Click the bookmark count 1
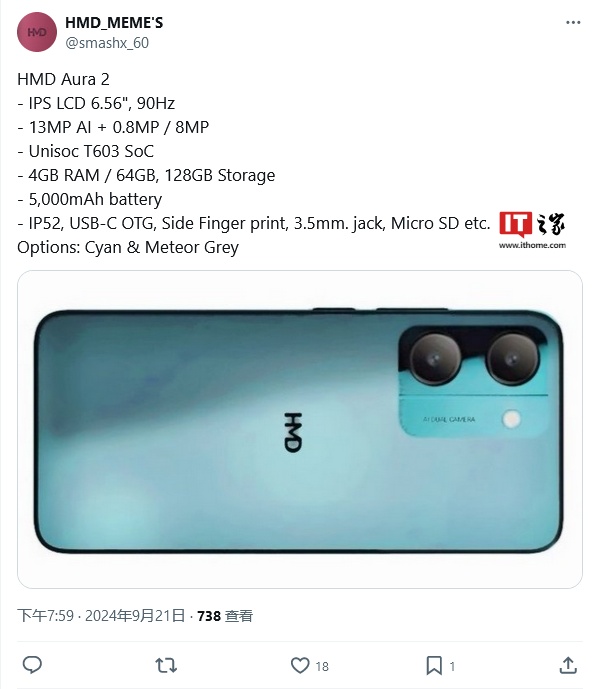Viewport: 598px width, 689px height. click(452, 666)
